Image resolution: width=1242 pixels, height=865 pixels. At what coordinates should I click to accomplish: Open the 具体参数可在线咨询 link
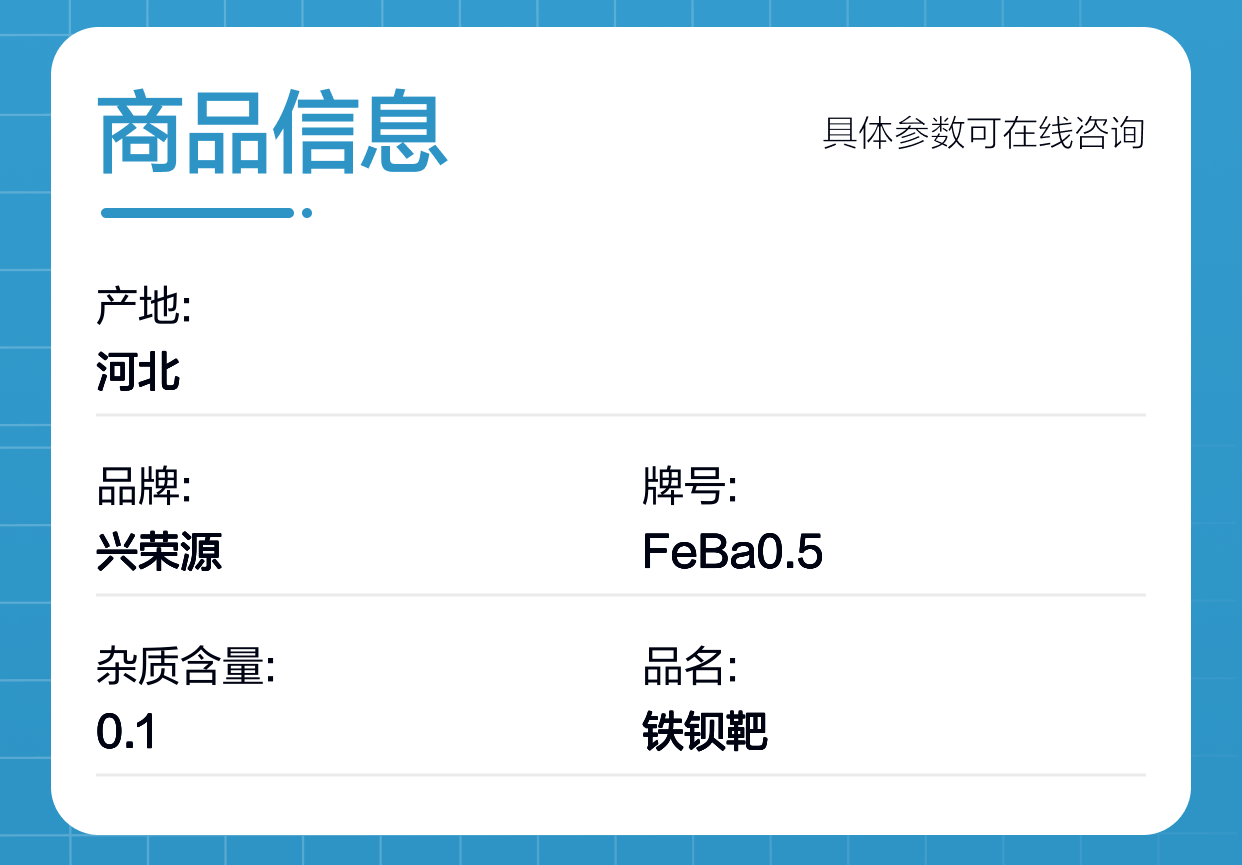pyautogui.click(x=983, y=133)
